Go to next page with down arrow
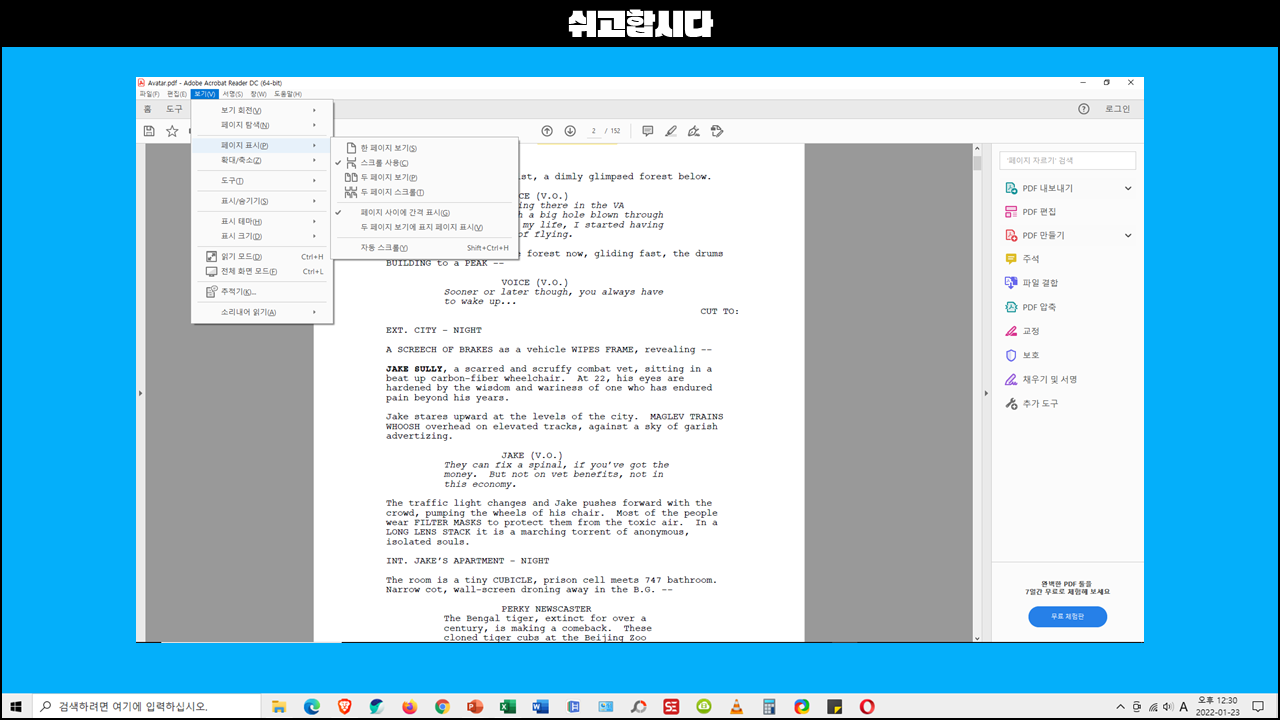Image resolution: width=1280 pixels, height=720 pixels. [x=570, y=131]
